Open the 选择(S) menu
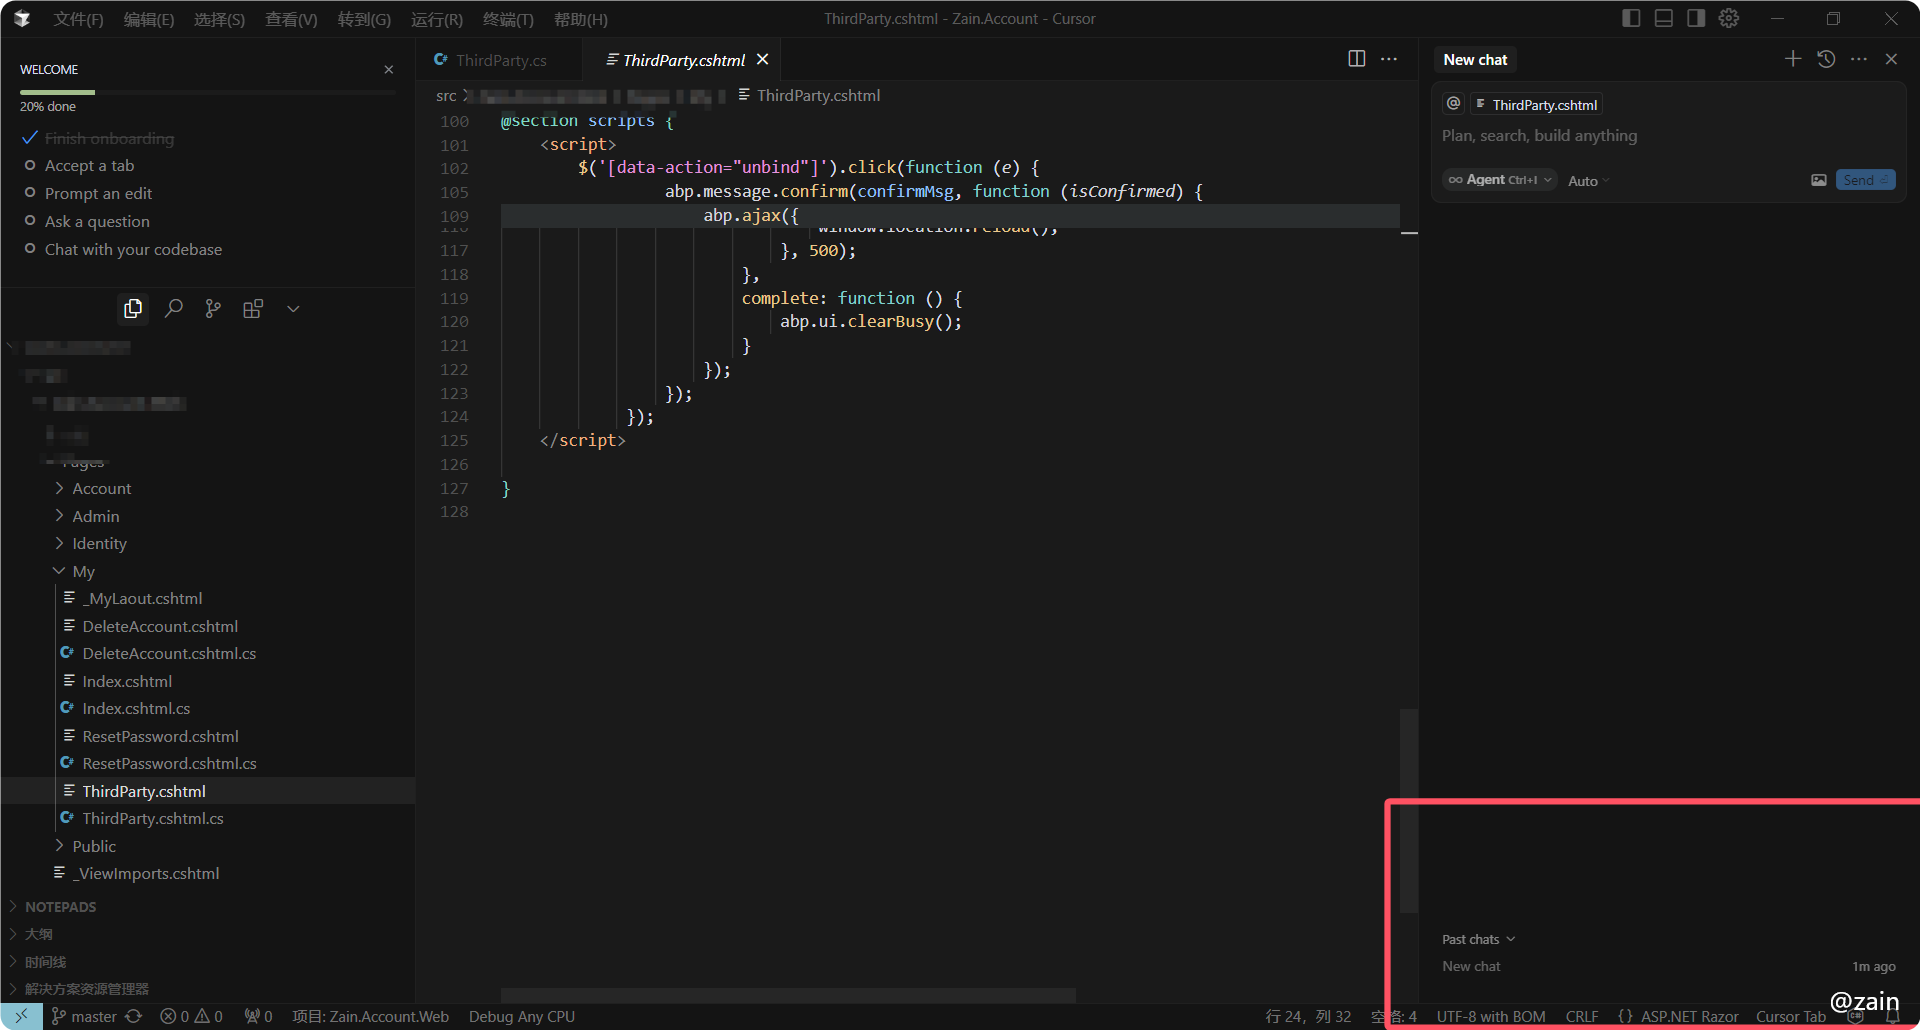The height and width of the screenshot is (1030, 1920). tap(219, 19)
